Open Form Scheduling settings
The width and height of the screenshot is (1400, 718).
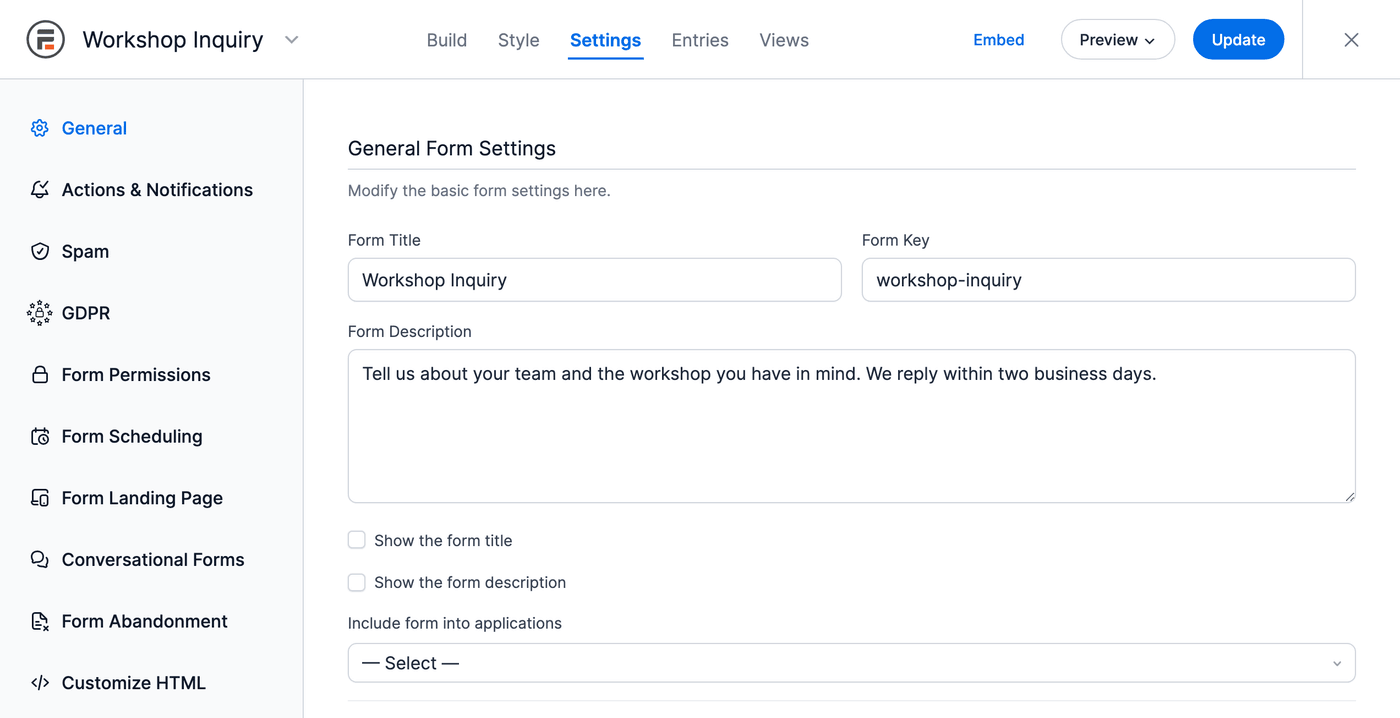pos(132,436)
